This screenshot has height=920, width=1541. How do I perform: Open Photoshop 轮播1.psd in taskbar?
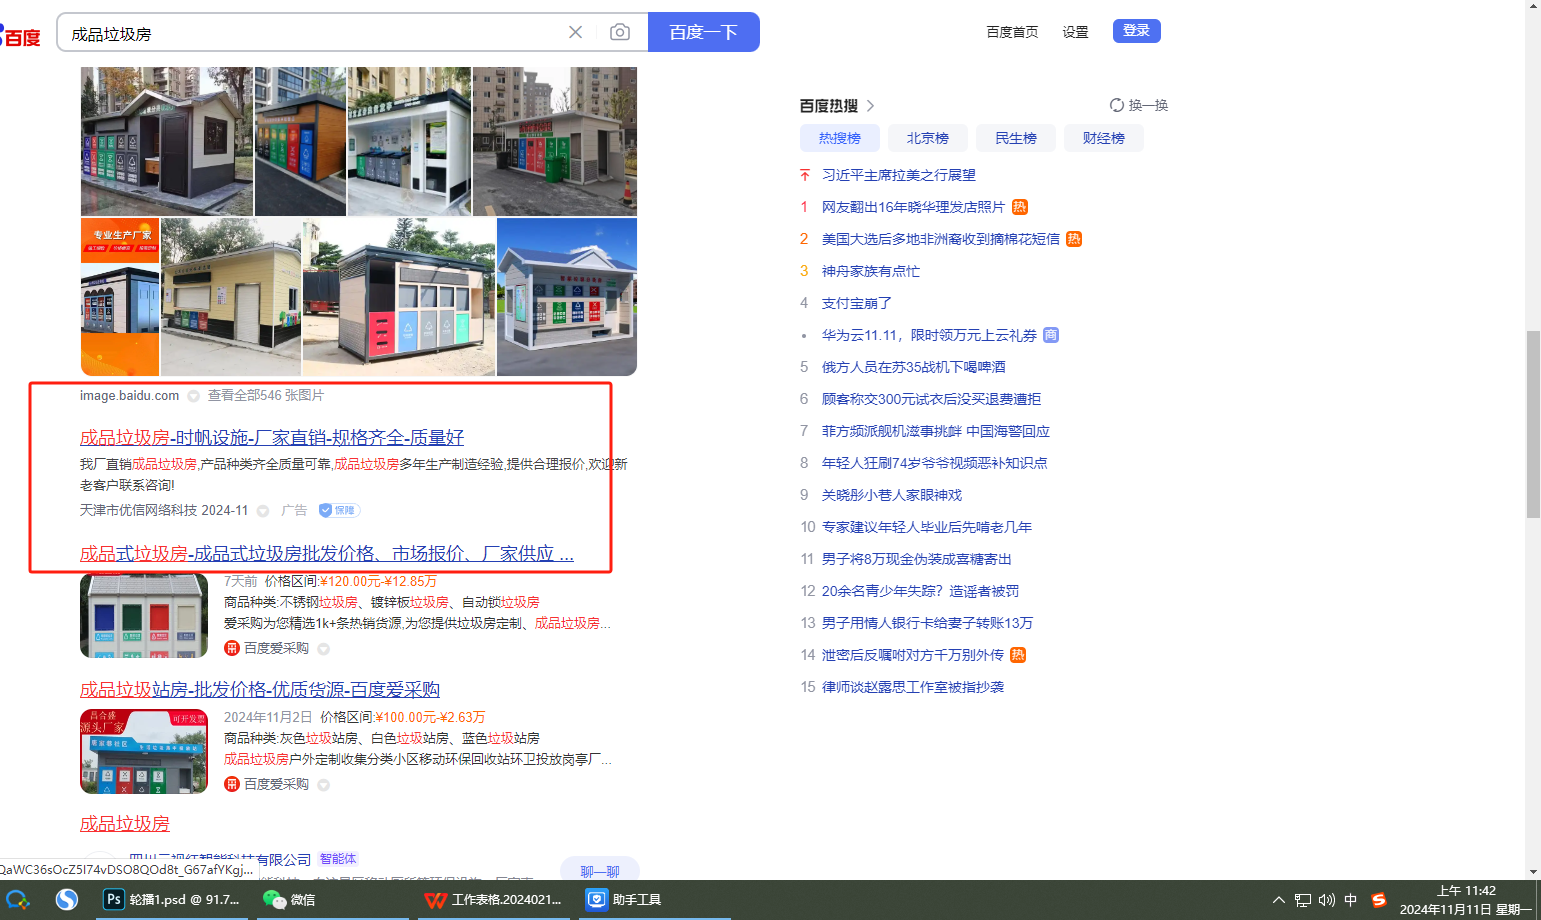pos(174,899)
